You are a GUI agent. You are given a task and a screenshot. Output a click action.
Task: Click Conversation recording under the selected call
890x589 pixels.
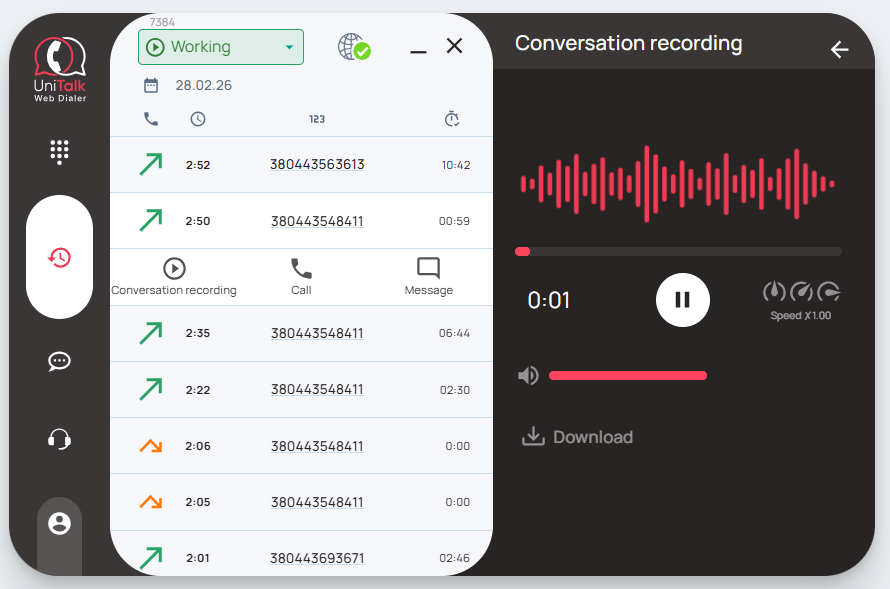click(x=174, y=276)
